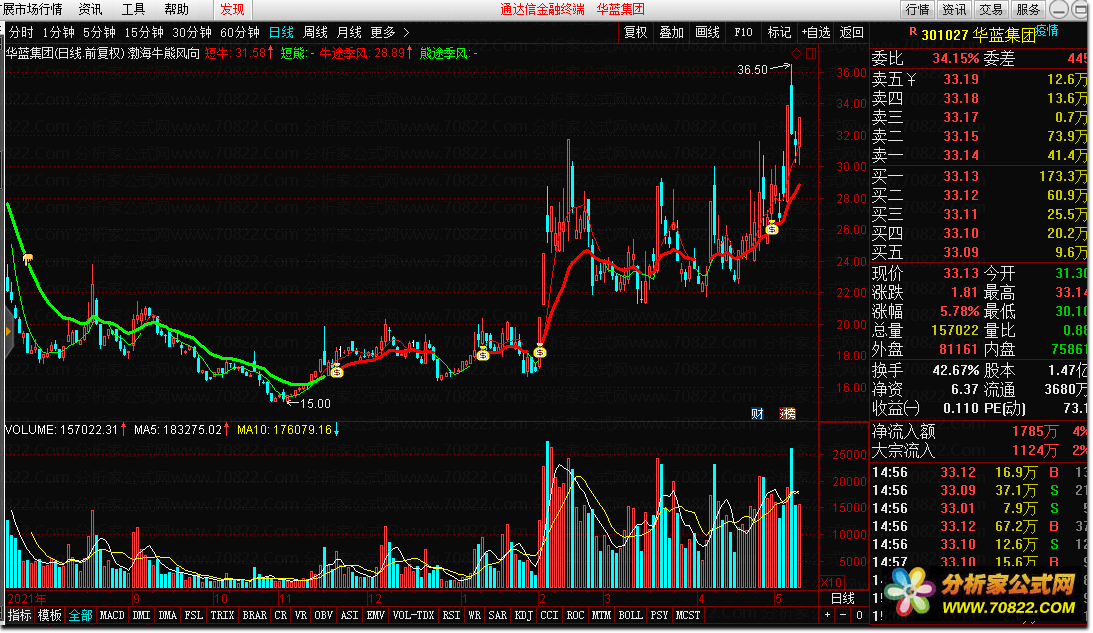The width and height of the screenshot is (1093, 633).
Task: Click the left edge panel arrow handle
Action: click(x=8, y=332)
